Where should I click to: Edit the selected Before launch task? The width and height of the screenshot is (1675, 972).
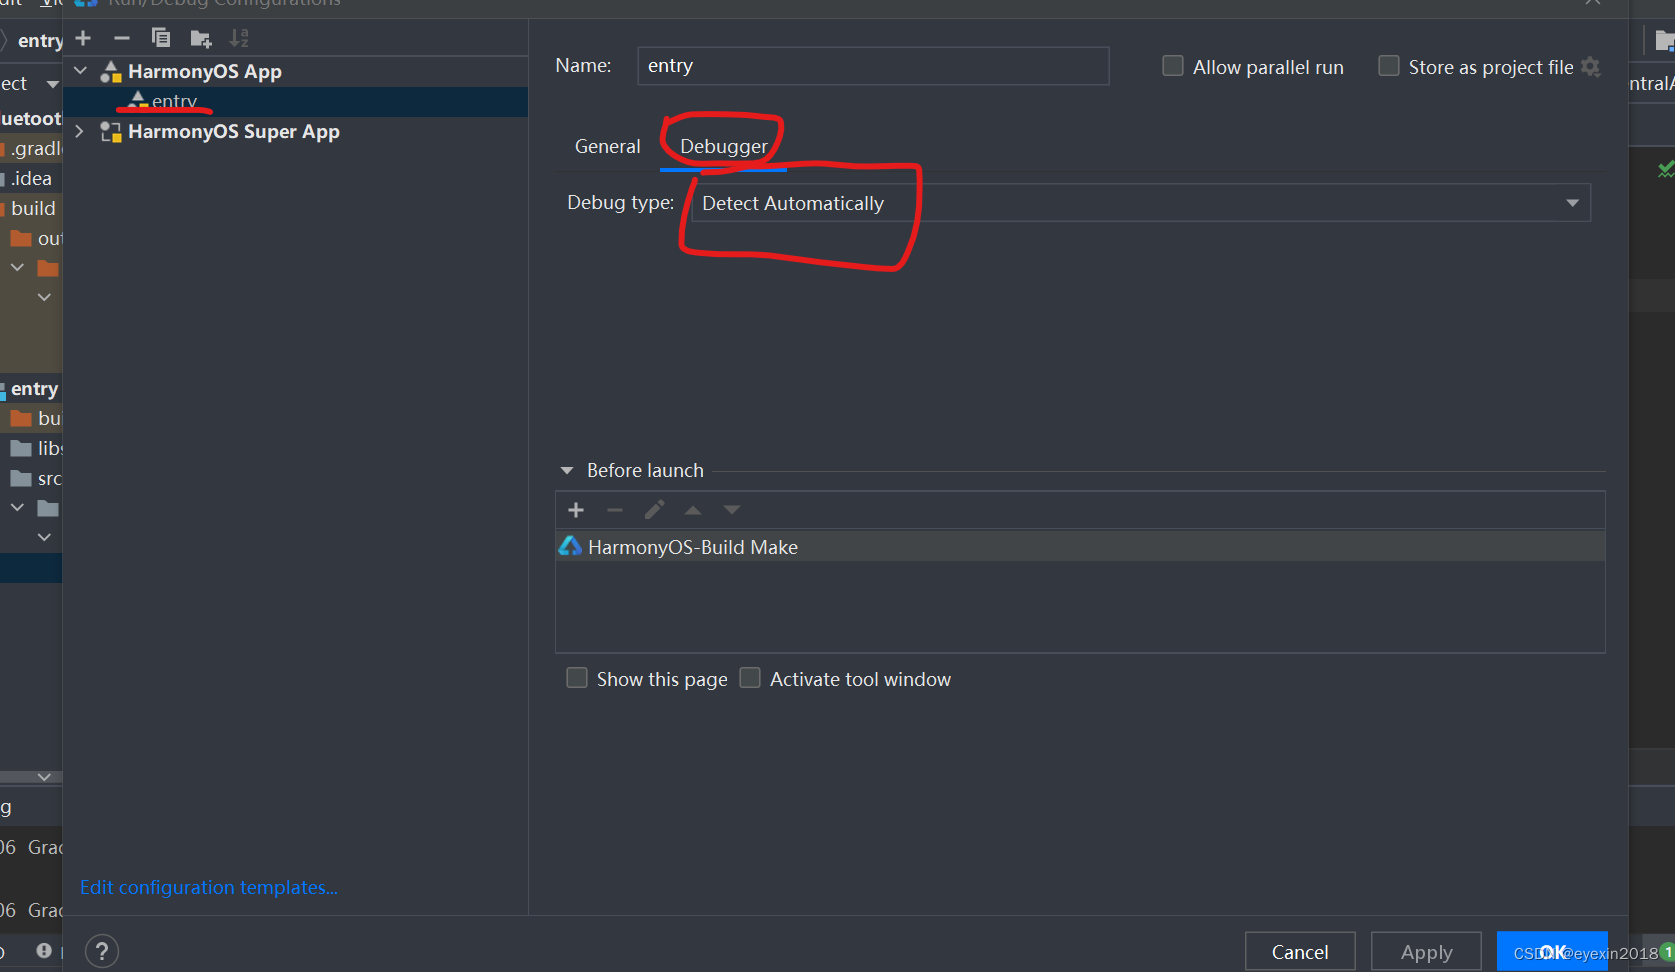pyautogui.click(x=654, y=510)
